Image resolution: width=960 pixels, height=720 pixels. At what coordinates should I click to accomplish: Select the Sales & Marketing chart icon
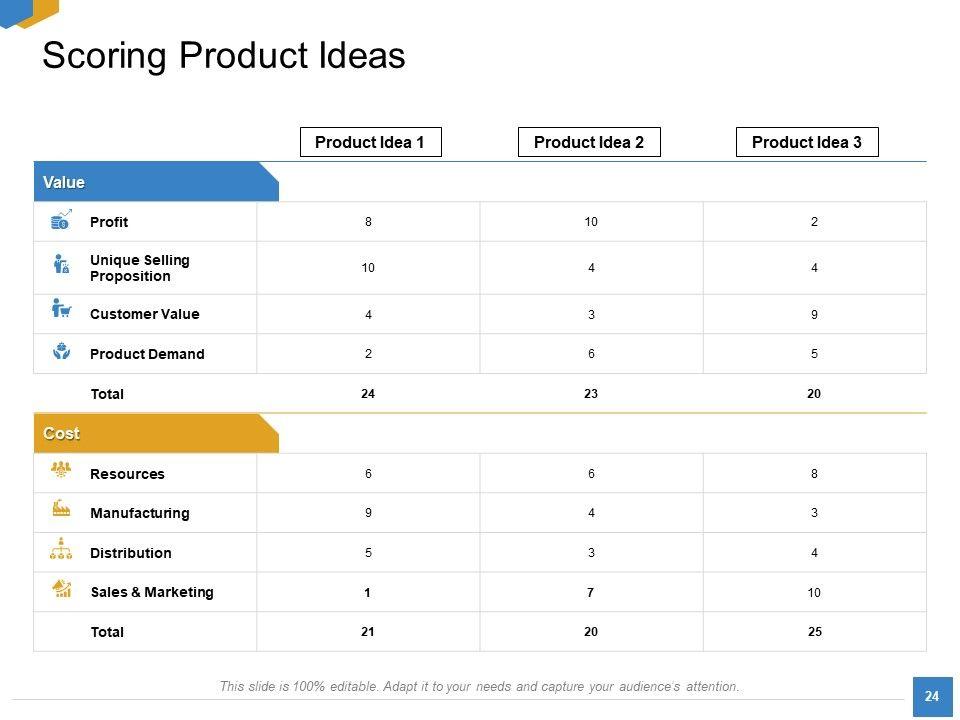point(61,589)
